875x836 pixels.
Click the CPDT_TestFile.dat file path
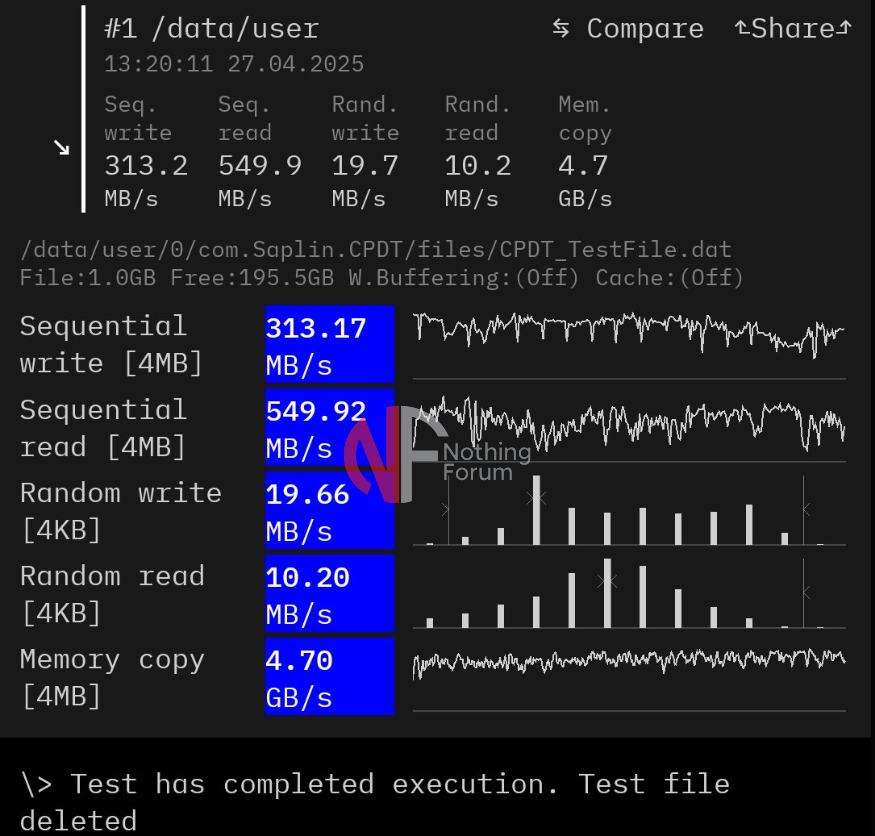[375, 249]
